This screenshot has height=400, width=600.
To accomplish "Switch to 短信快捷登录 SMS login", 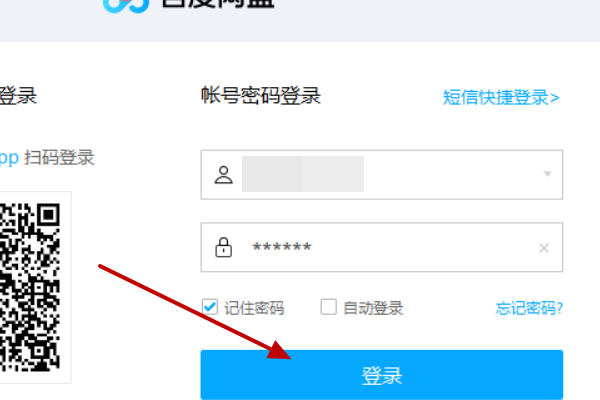I will [x=501, y=97].
